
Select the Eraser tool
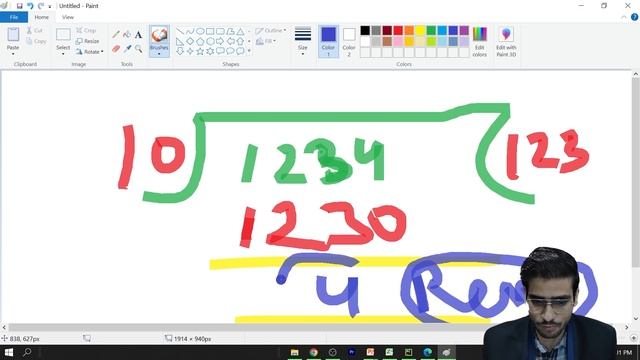116,49
